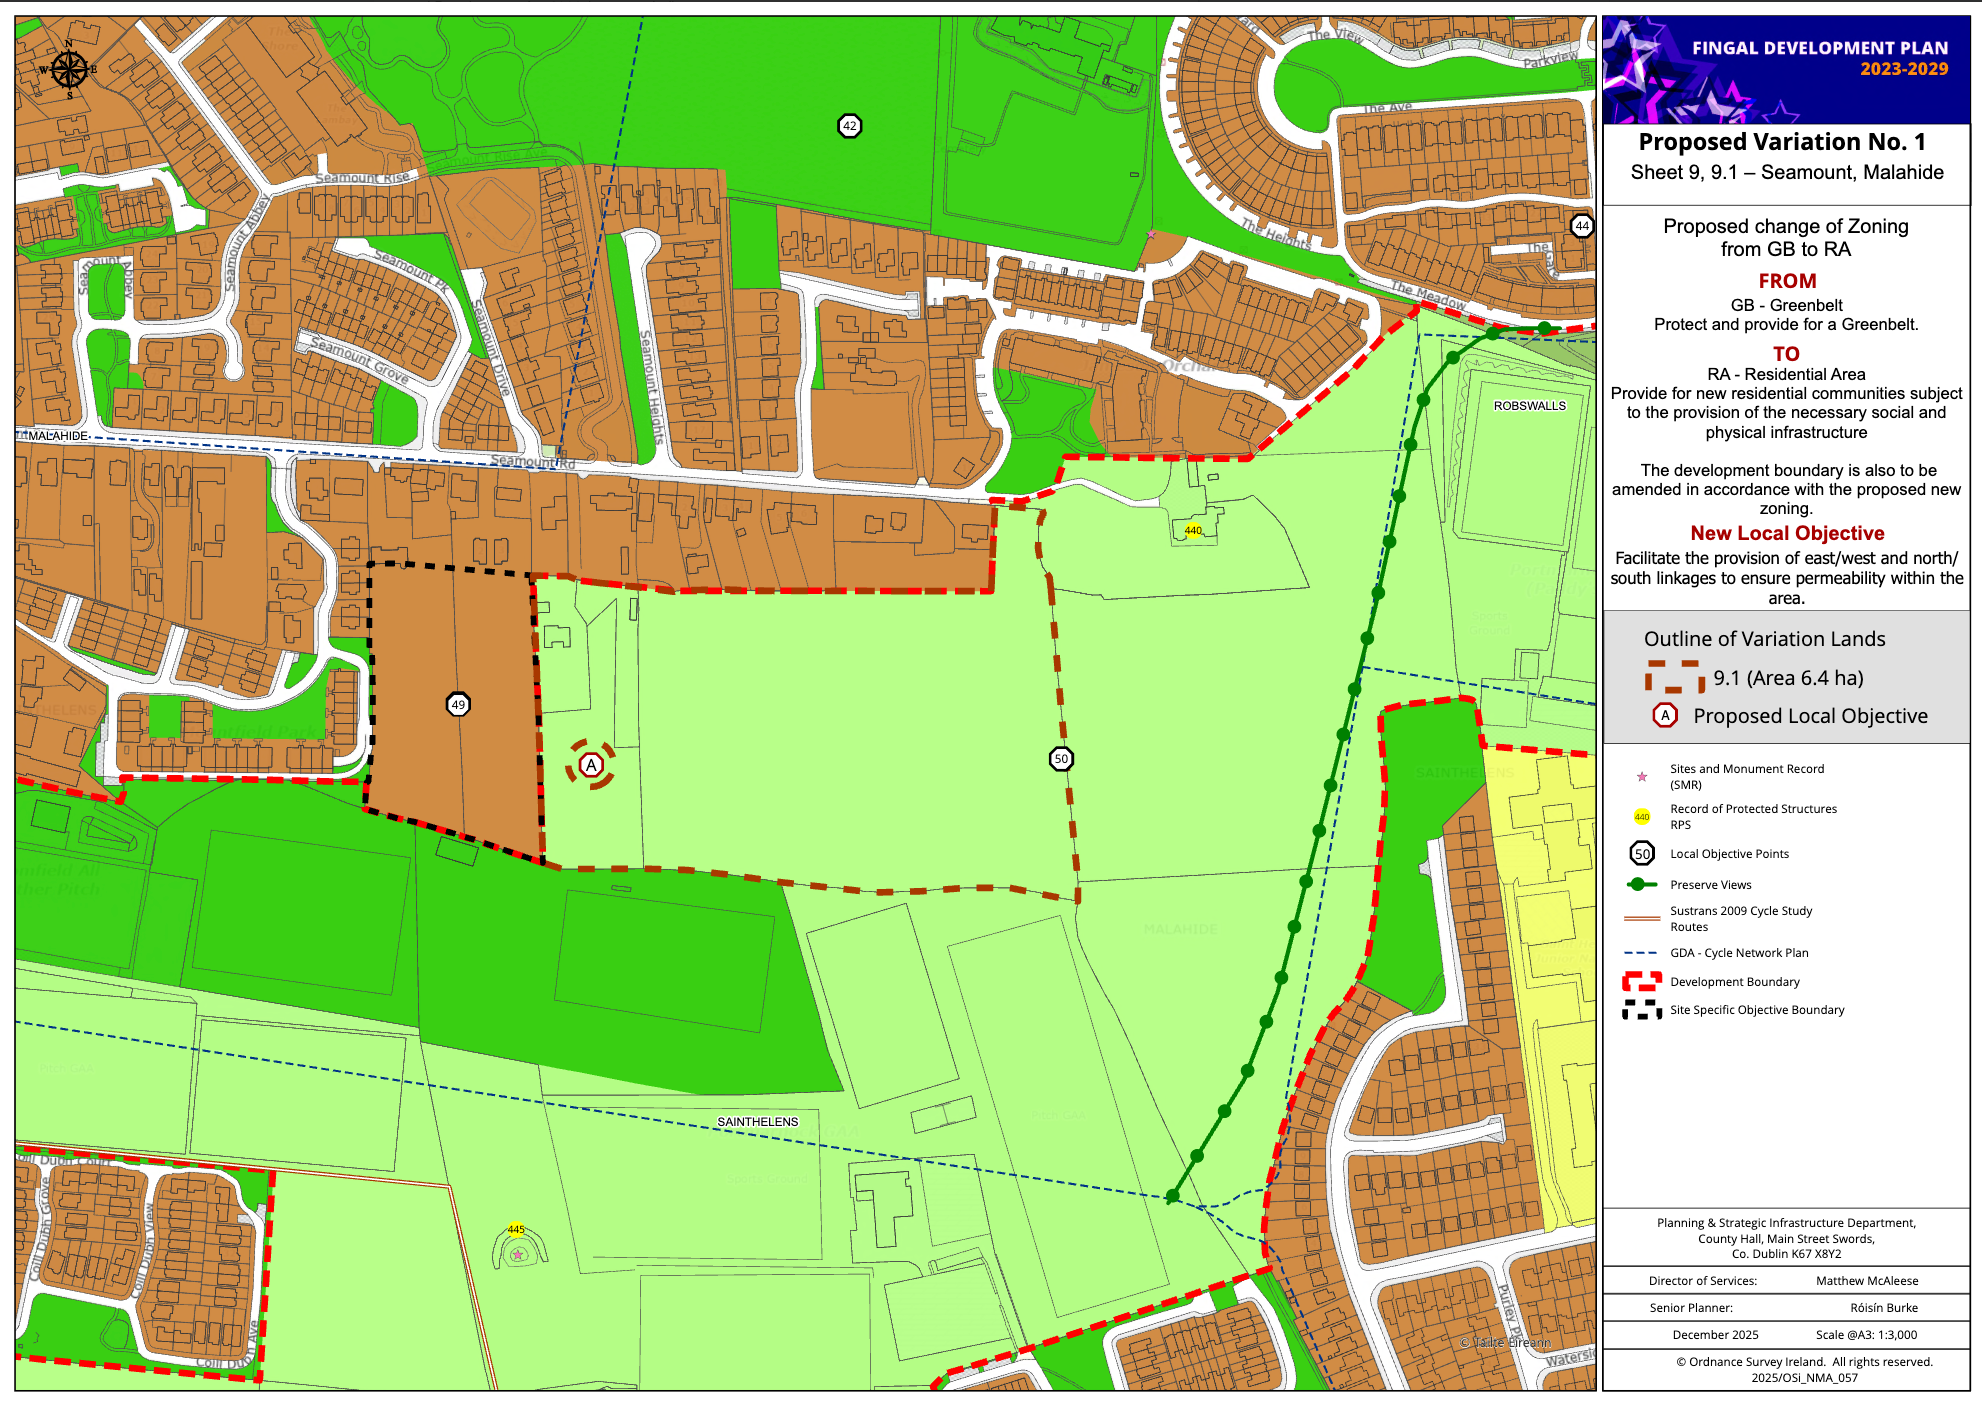Click the SMR pink star legend symbol
This screenshot has height=1404, width=1982.
(1641, 776)
